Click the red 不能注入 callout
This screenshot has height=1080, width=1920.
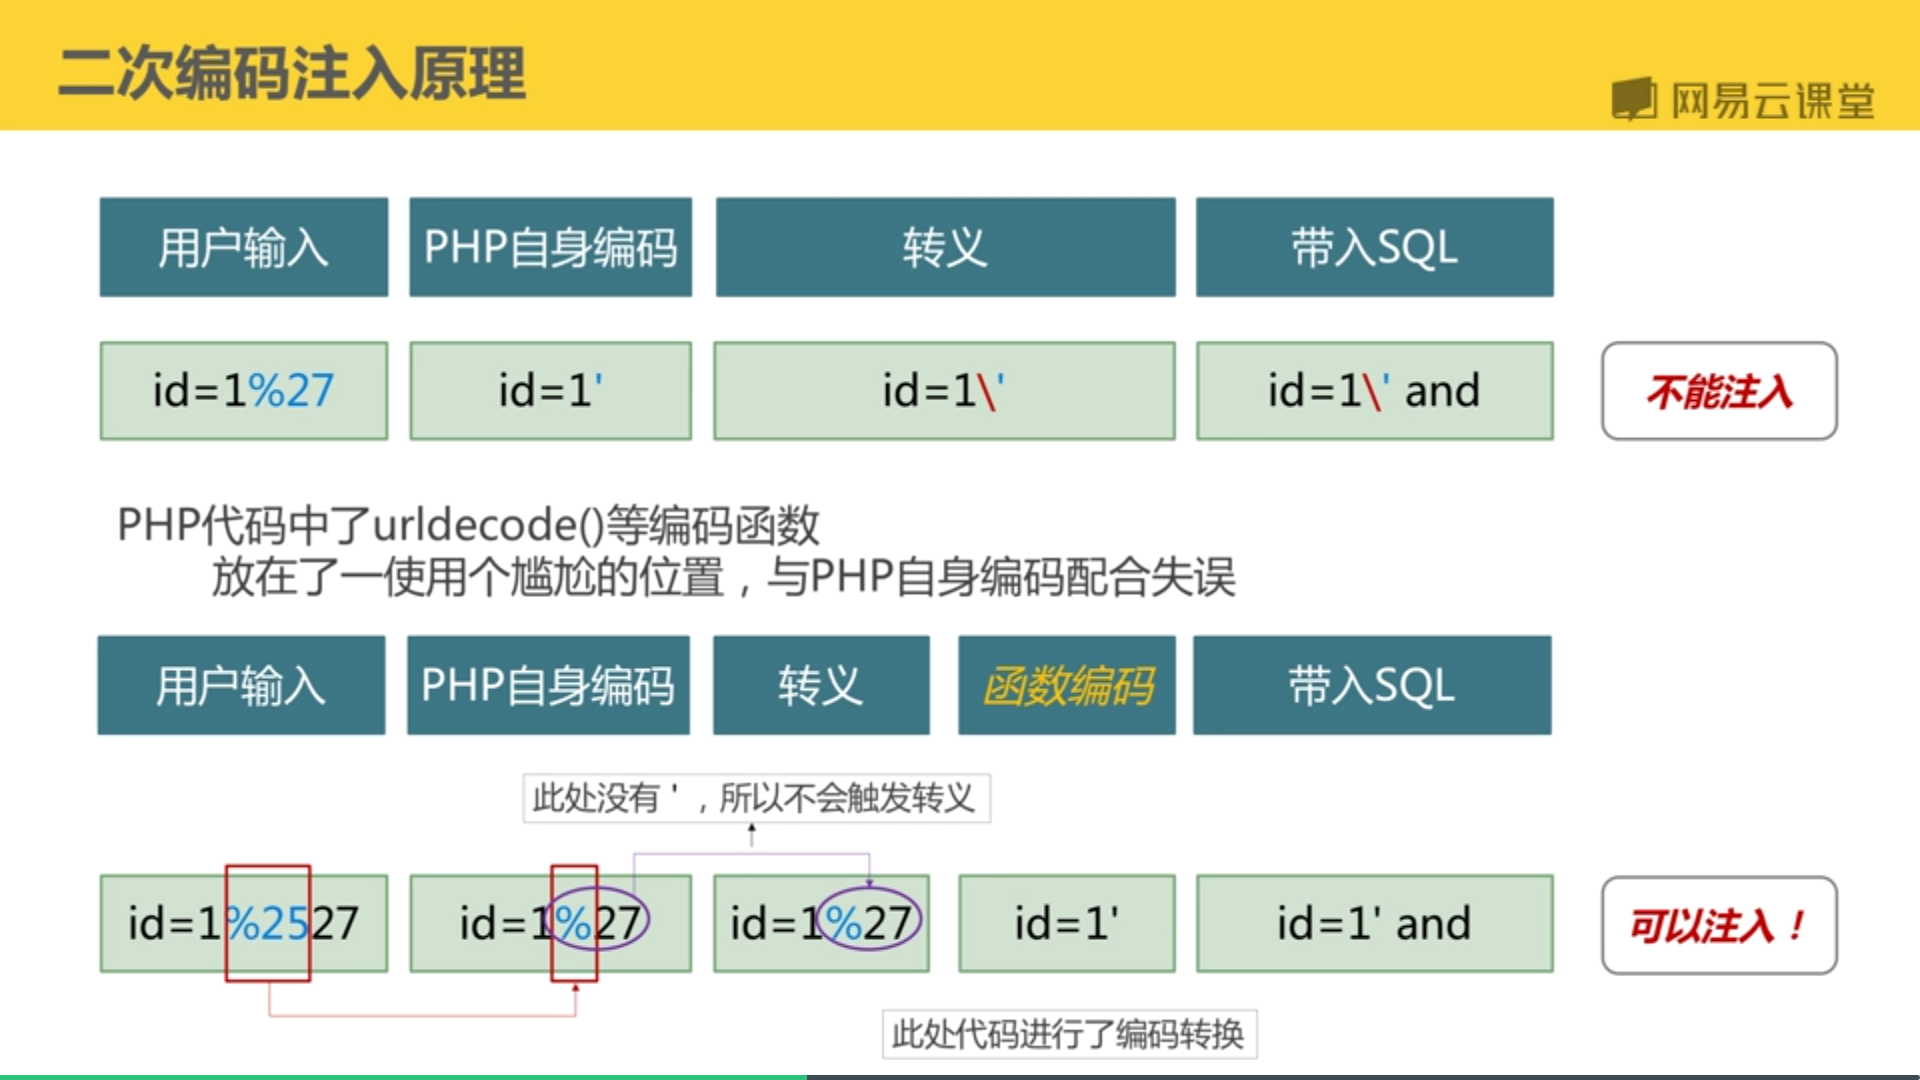[x=1718, y=391]
